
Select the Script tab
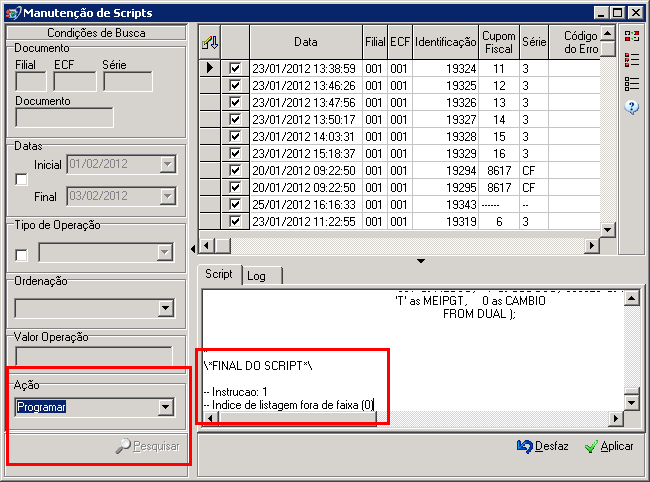tap(218, 274)
